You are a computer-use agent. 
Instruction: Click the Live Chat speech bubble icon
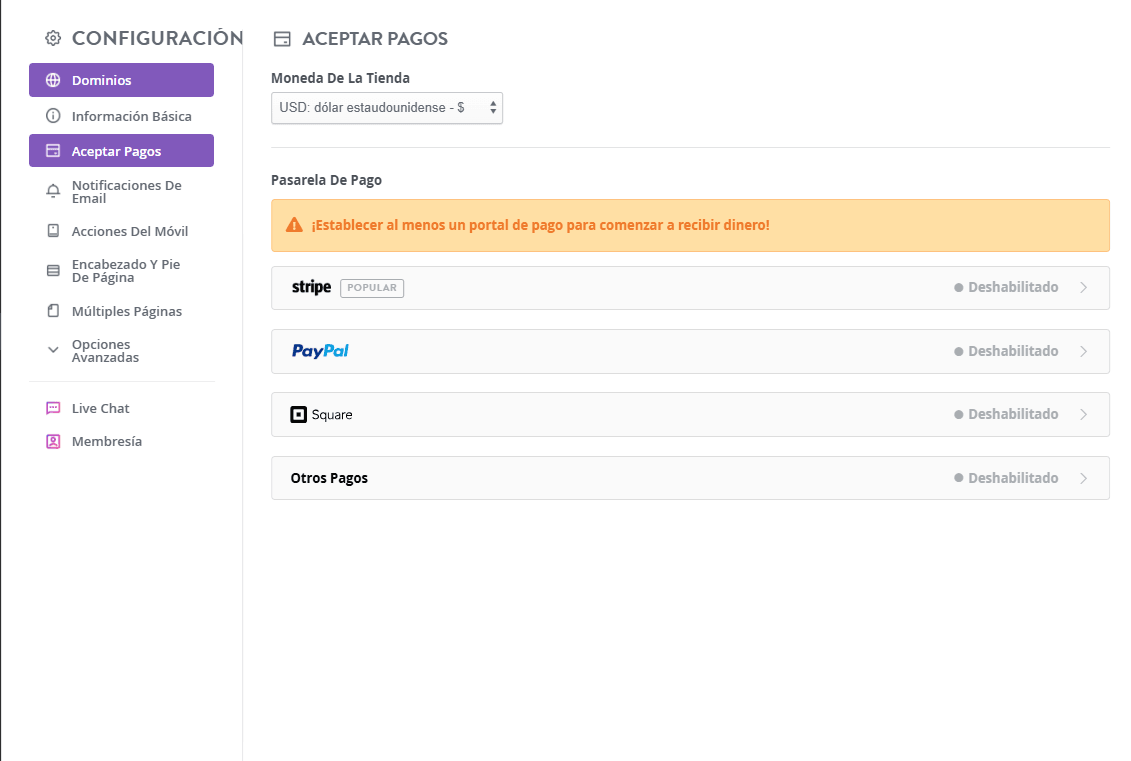[x=54, y=408]
